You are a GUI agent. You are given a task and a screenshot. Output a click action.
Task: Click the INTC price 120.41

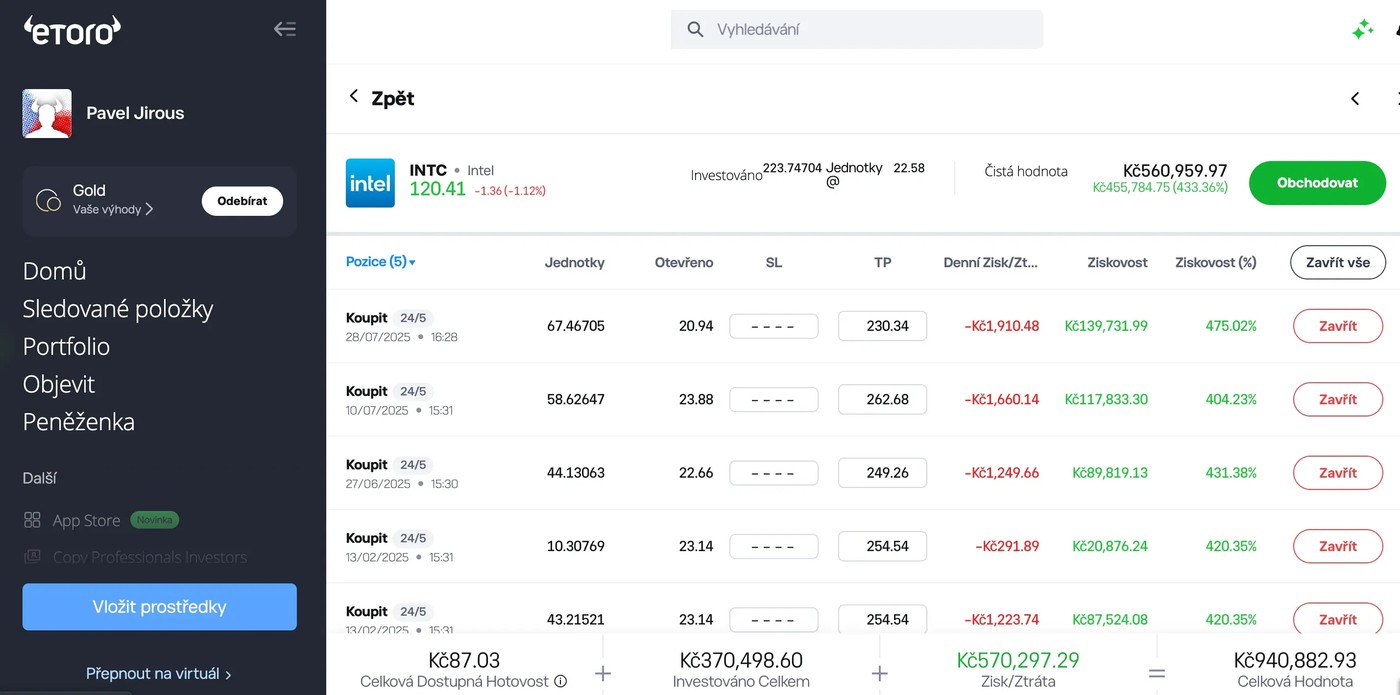point(438,189)
